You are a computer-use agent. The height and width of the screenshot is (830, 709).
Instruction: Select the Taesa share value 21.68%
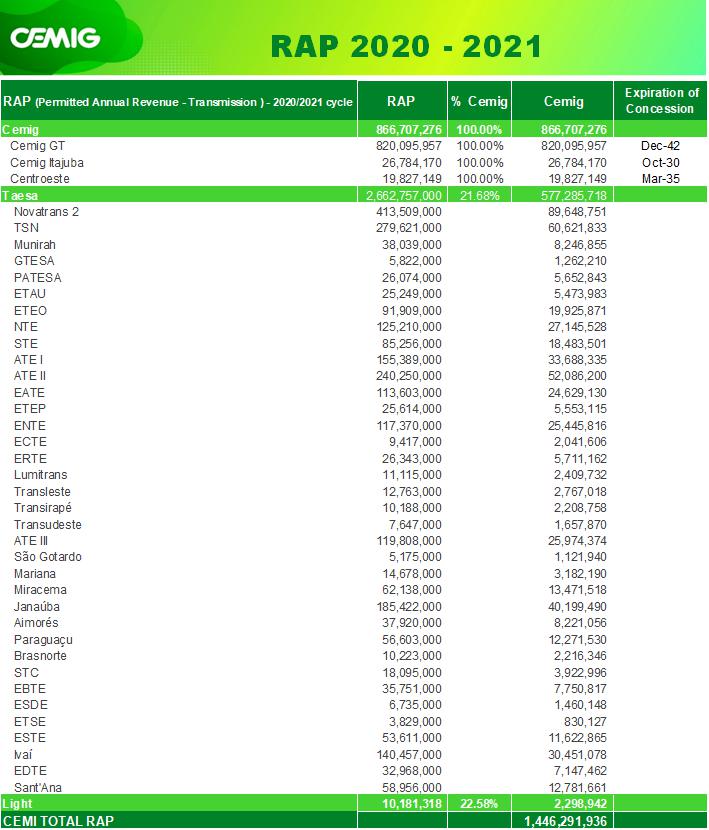(479, 195)
